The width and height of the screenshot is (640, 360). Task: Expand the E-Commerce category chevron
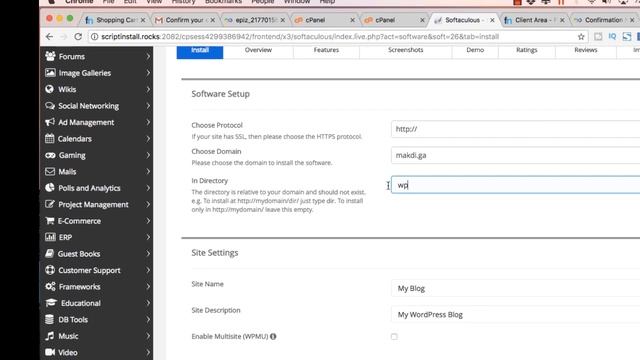[148, 221]
